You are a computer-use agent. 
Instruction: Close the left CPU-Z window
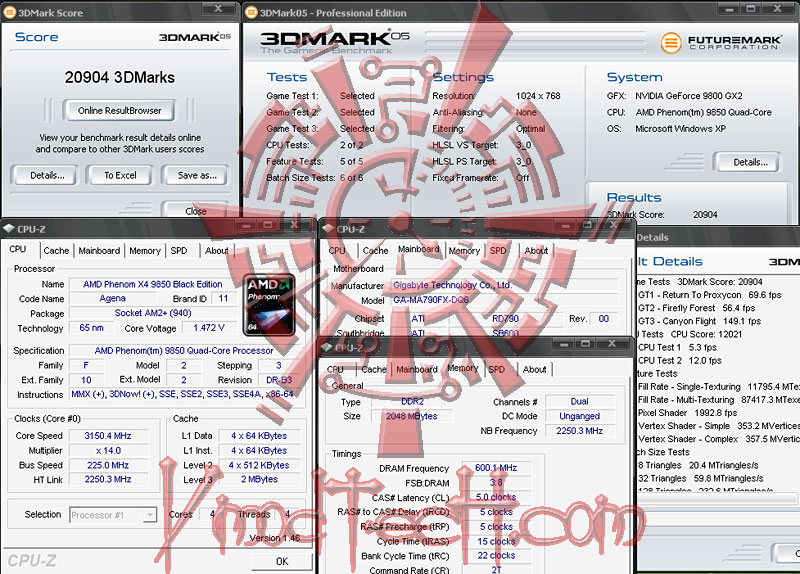[x=294, y=225]
